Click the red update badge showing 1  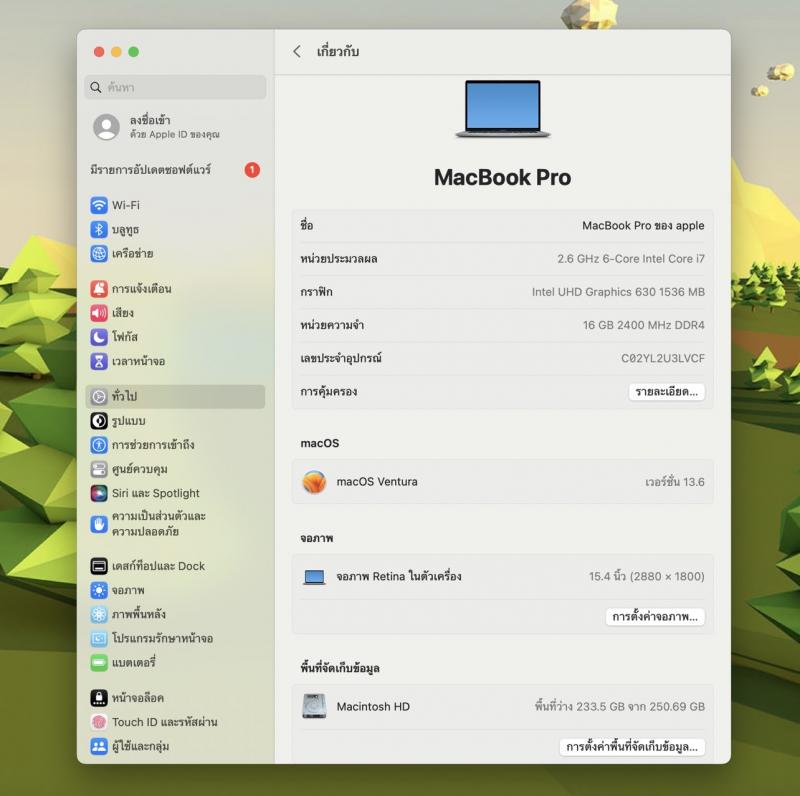252,170
